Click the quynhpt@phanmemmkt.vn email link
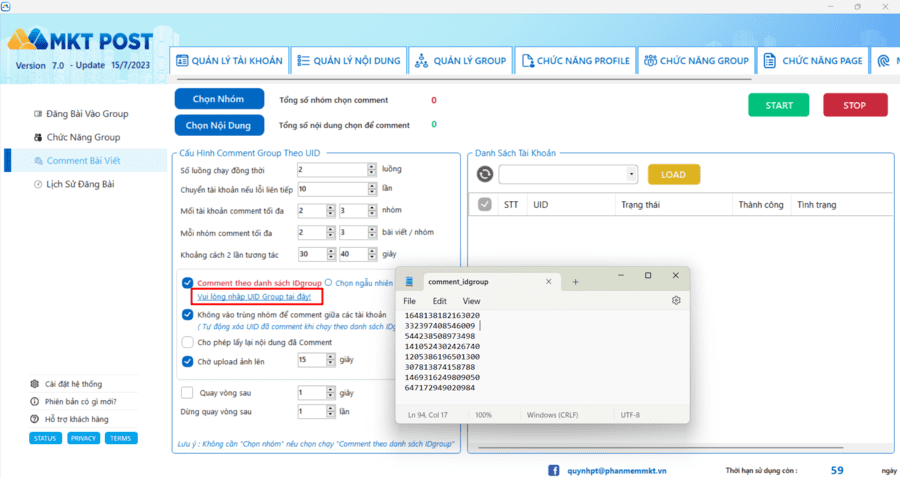The height and width of the screenshot is (478, 900). pyautogui.click(x=616, y=471)
